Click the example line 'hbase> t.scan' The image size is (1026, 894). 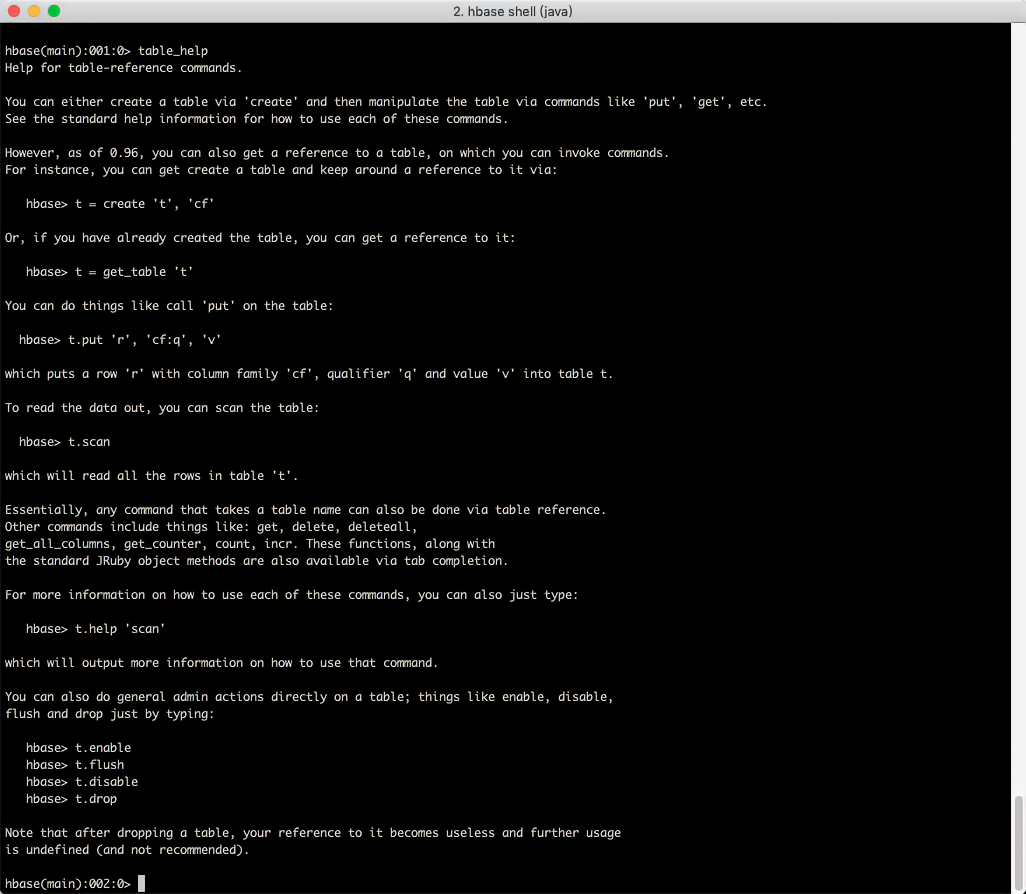pos(64,442)
